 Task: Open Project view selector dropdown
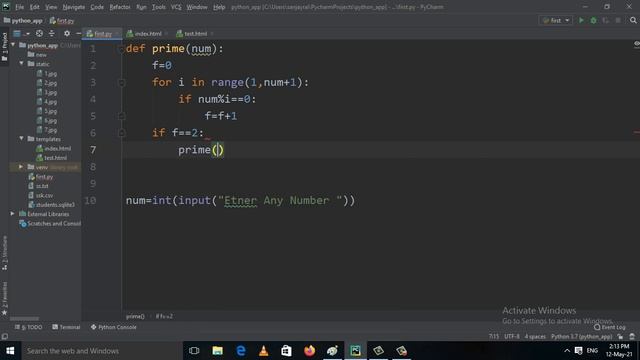coord(20,33)
